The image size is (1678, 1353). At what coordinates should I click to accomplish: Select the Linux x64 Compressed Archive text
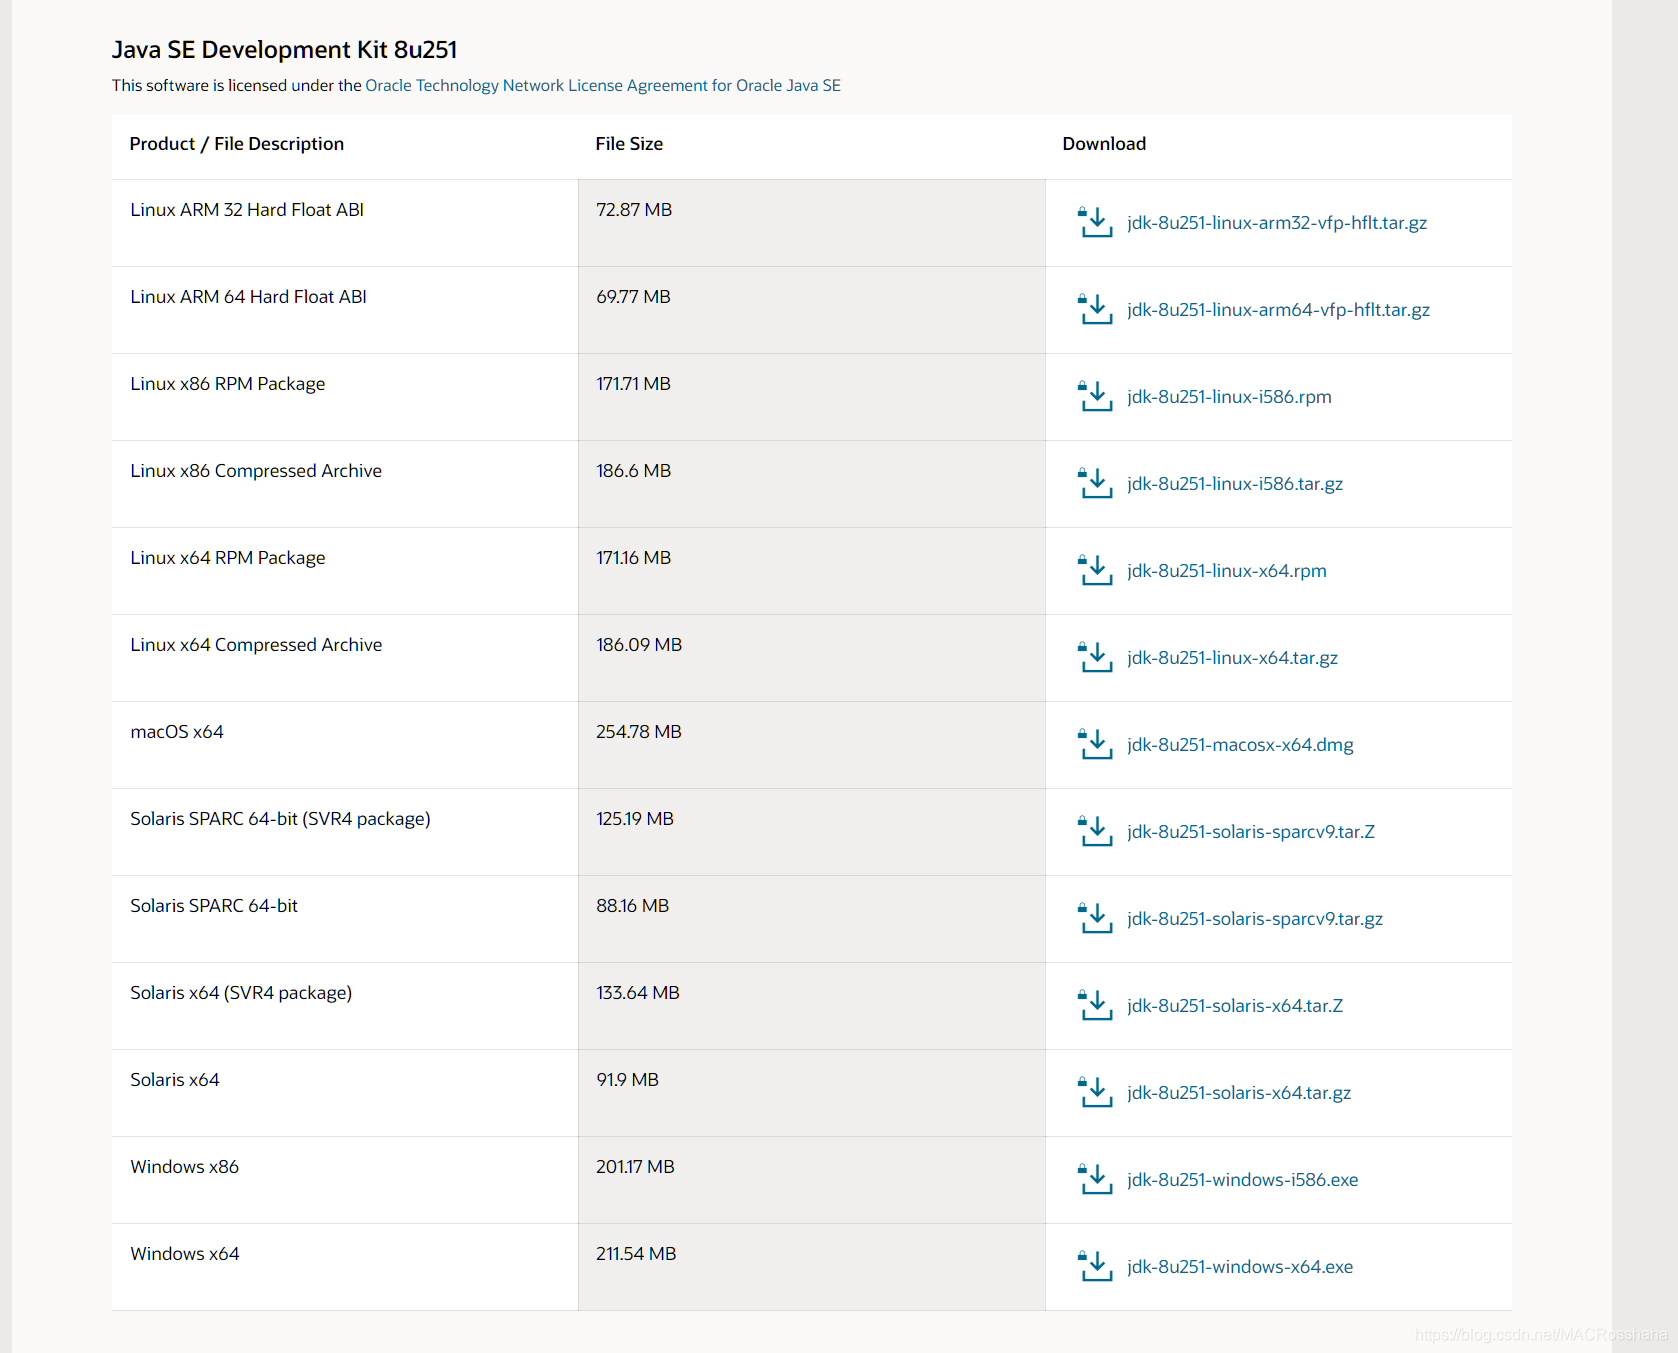(256, 645)
